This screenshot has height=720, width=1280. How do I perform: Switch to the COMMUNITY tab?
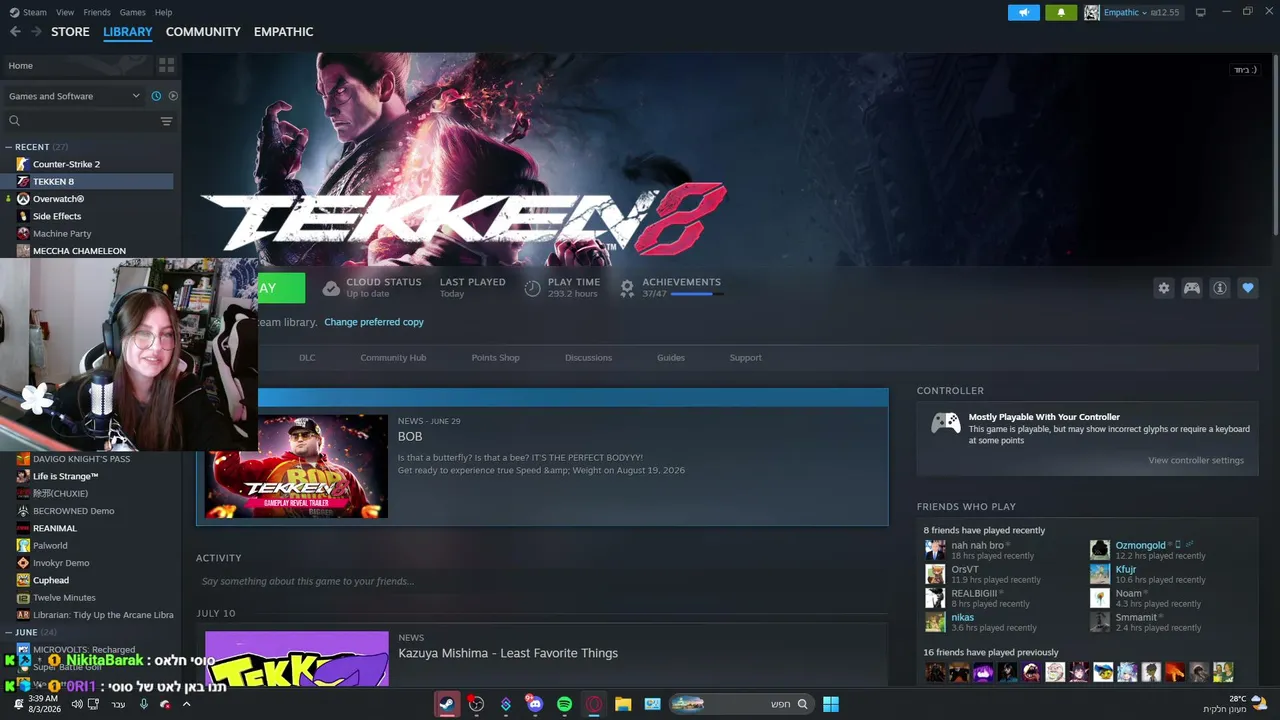click(203, 32)
